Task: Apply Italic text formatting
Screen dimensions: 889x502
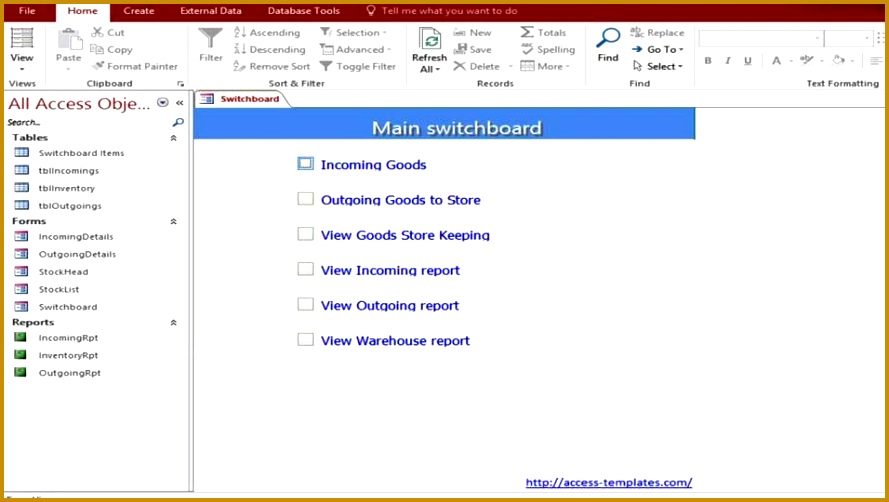Action: click(x=728, y=61)
